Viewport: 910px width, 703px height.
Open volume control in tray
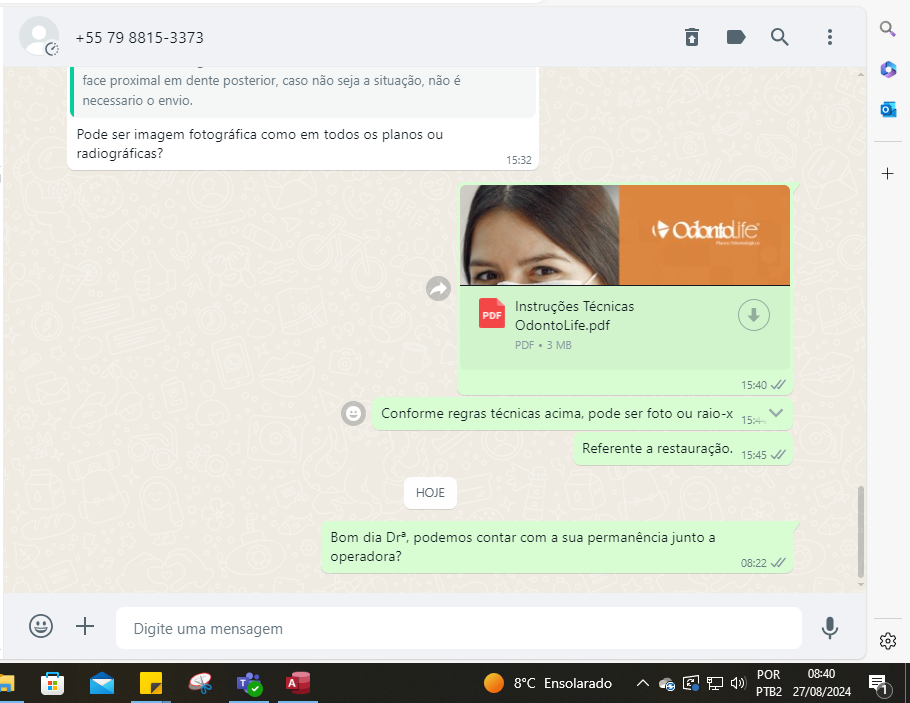click(x=738, y=683)
